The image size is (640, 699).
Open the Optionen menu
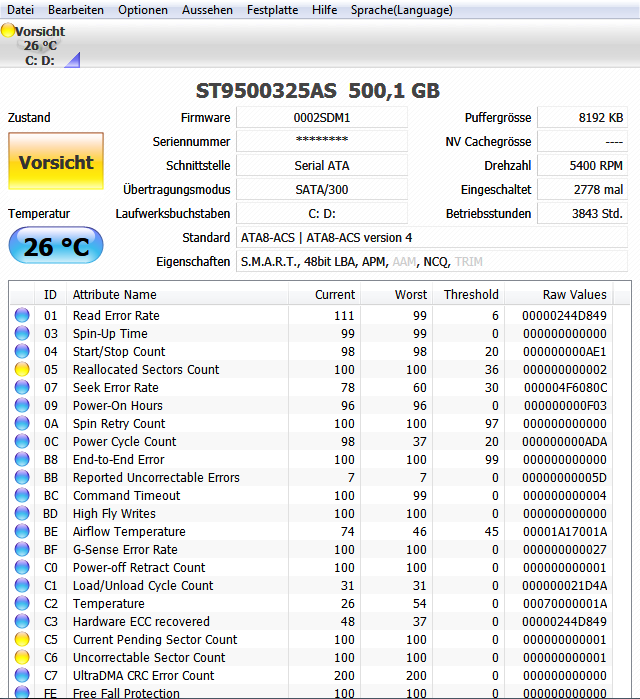tap(143, 10)
